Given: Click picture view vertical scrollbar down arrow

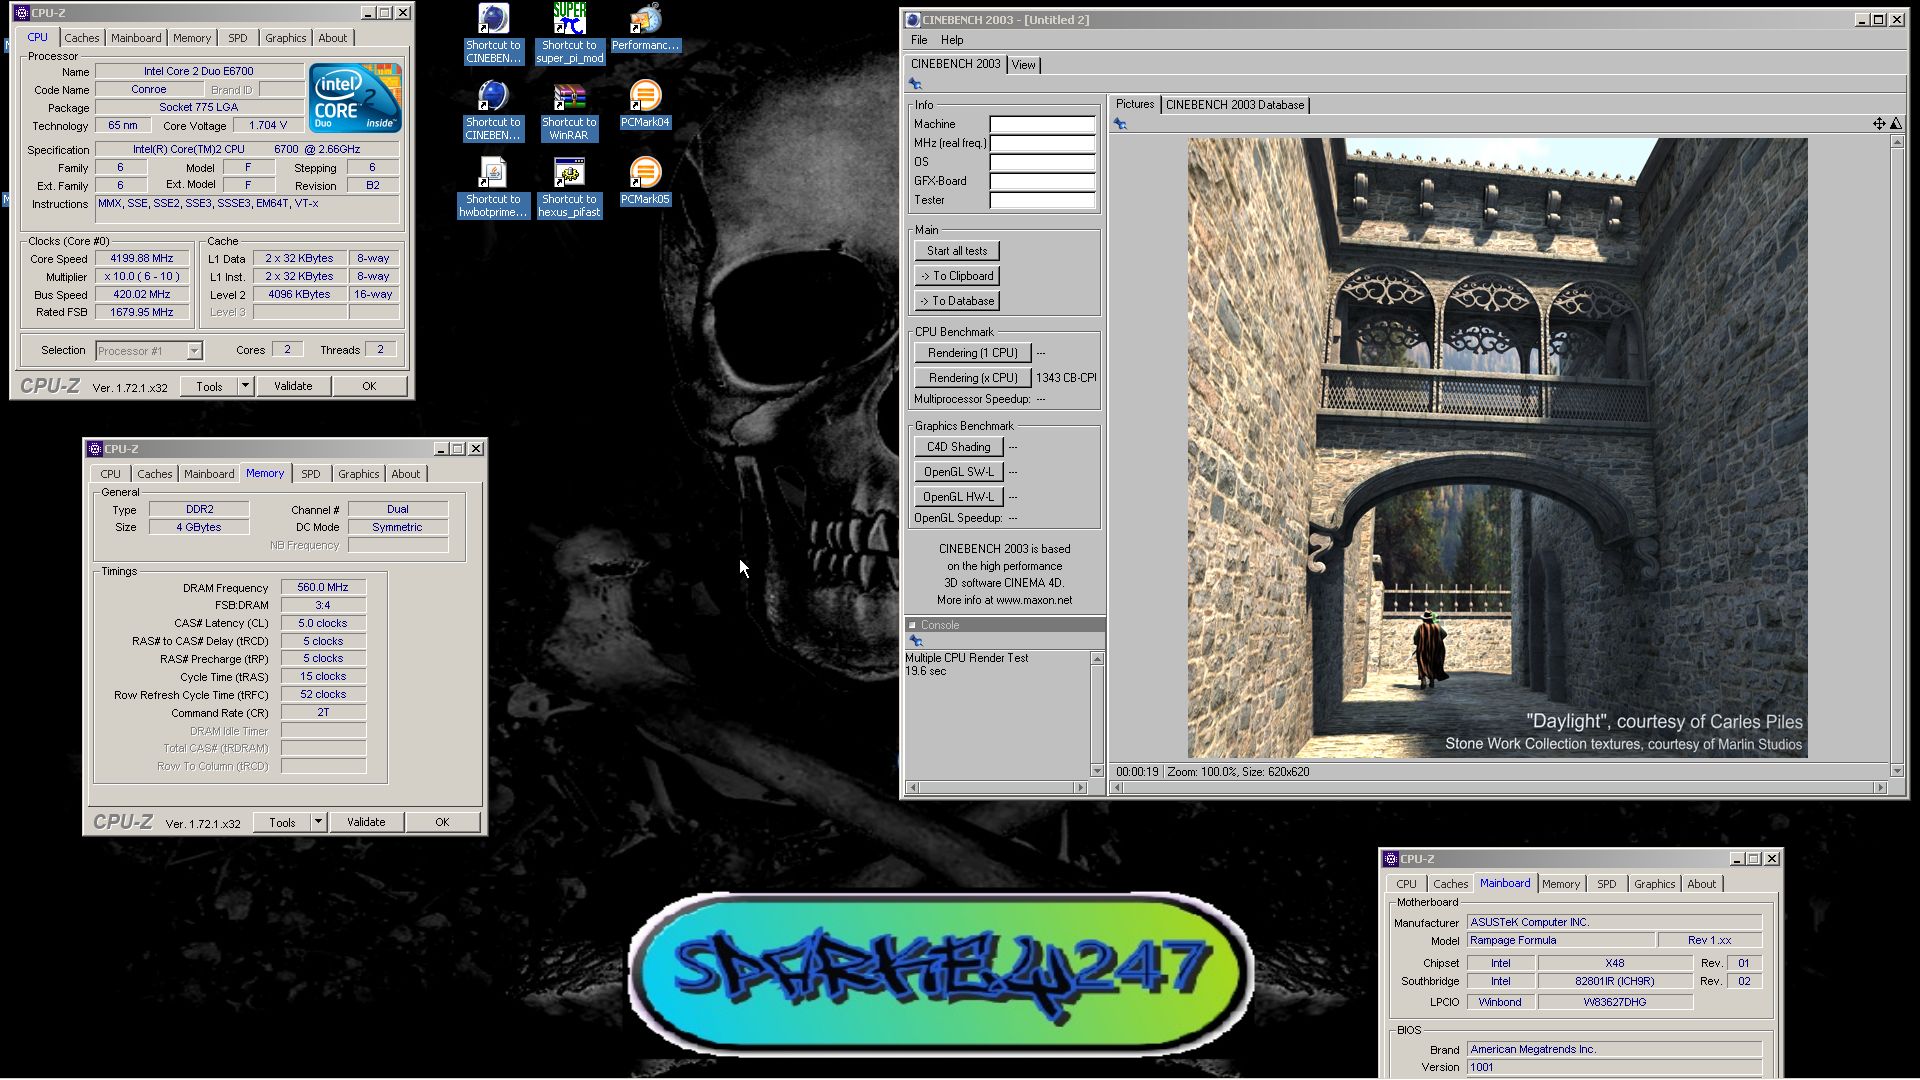Looking at the screenshot, I should [x=1896, y=771].
